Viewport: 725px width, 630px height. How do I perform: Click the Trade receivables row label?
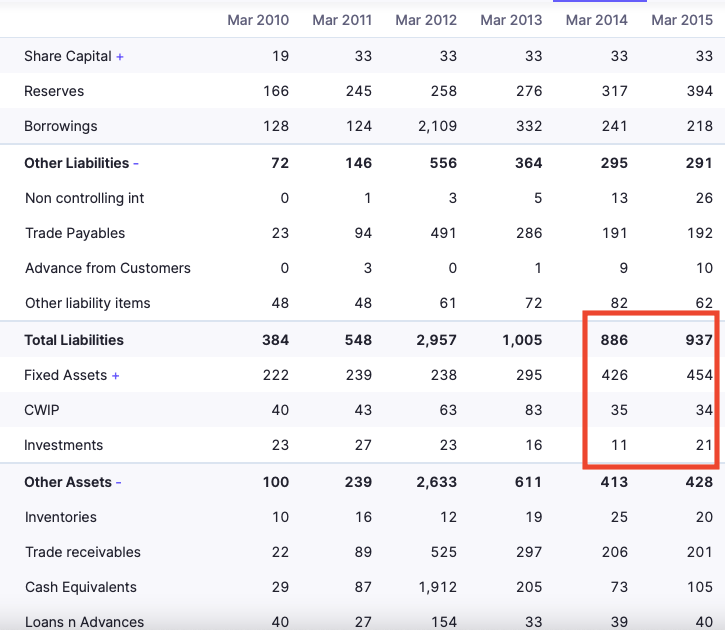click(82, 552)
